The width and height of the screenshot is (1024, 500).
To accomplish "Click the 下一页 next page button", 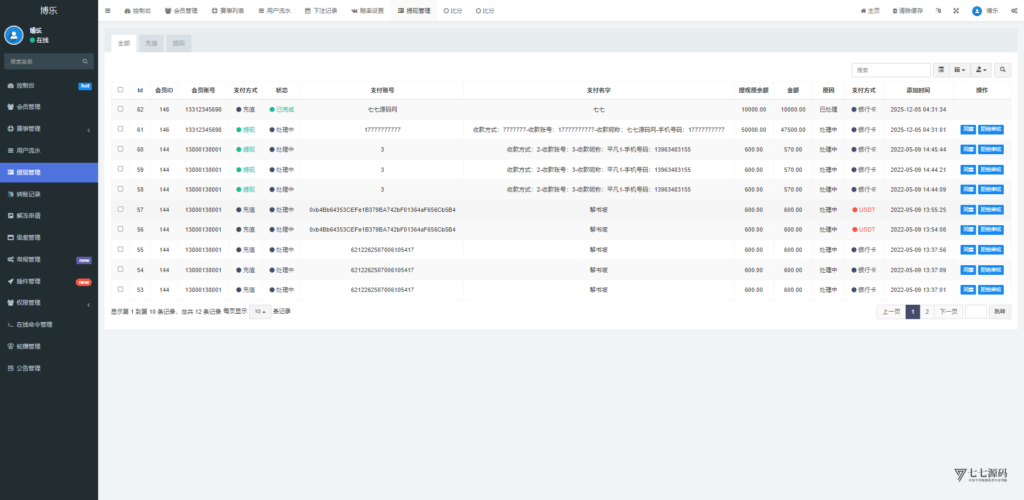I will point(948,312).
